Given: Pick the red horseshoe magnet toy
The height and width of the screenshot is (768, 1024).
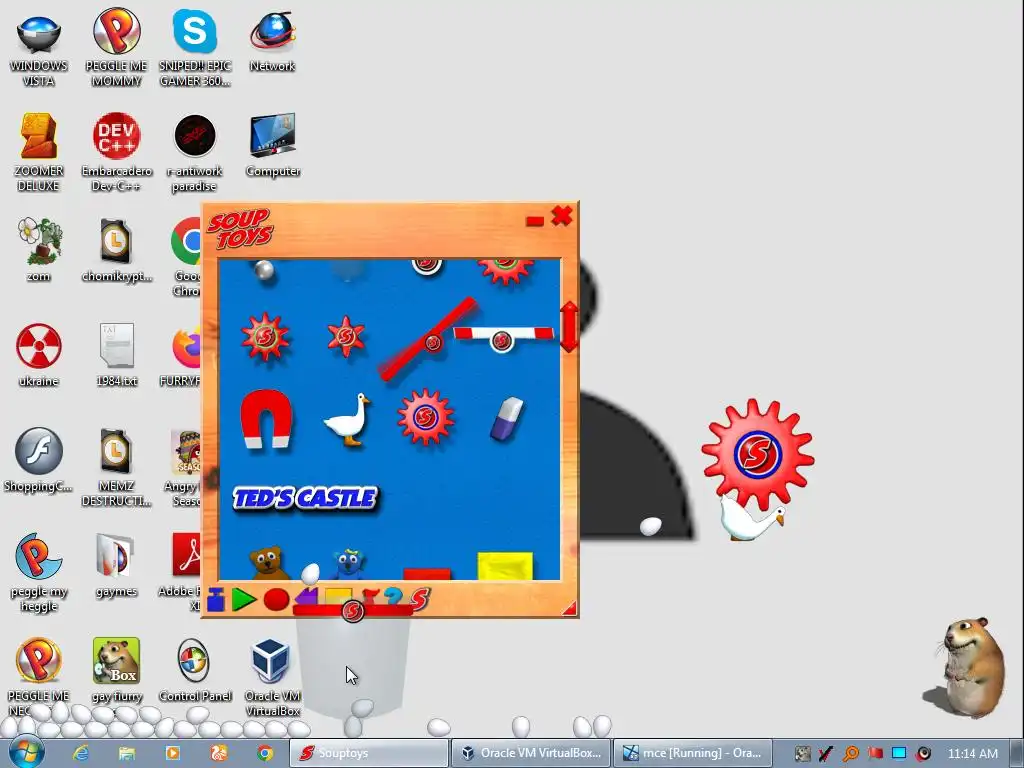Looking at the screenshot, I should click(266, 419).
